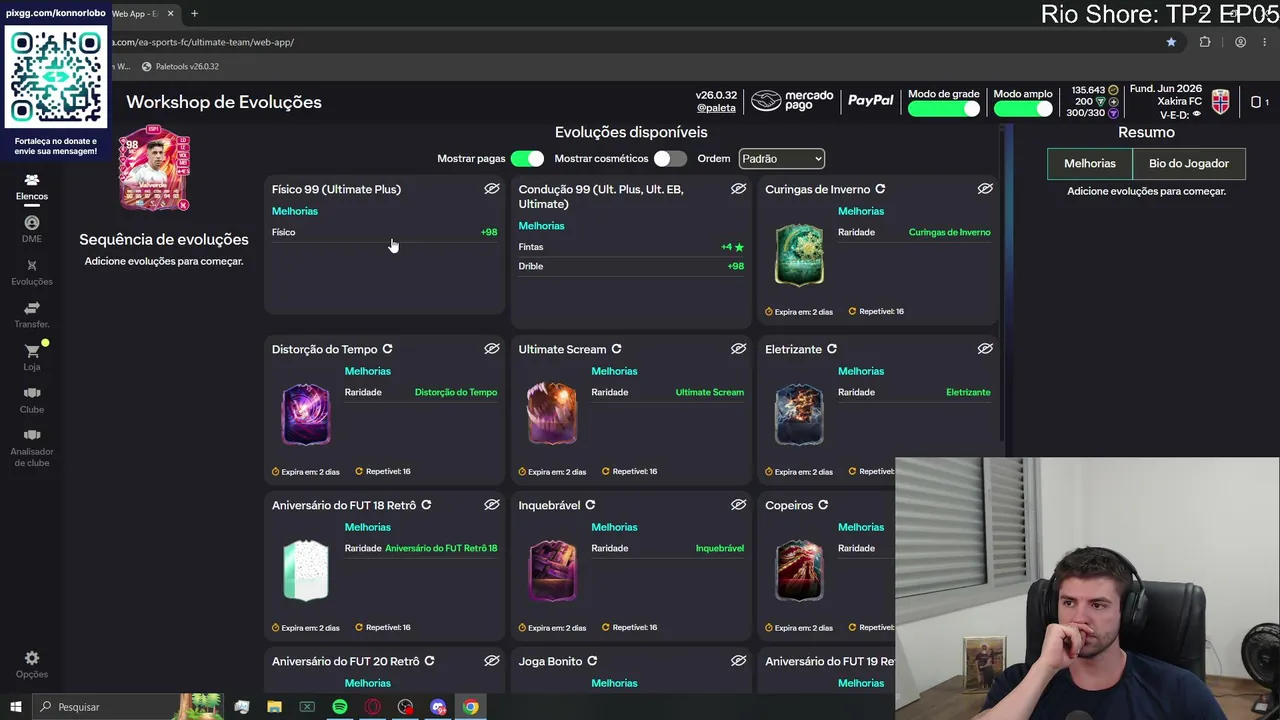The width and height of the screenshot is (1280, 720).
Task: Remove the Valverde player card
Action: [183, 205]
